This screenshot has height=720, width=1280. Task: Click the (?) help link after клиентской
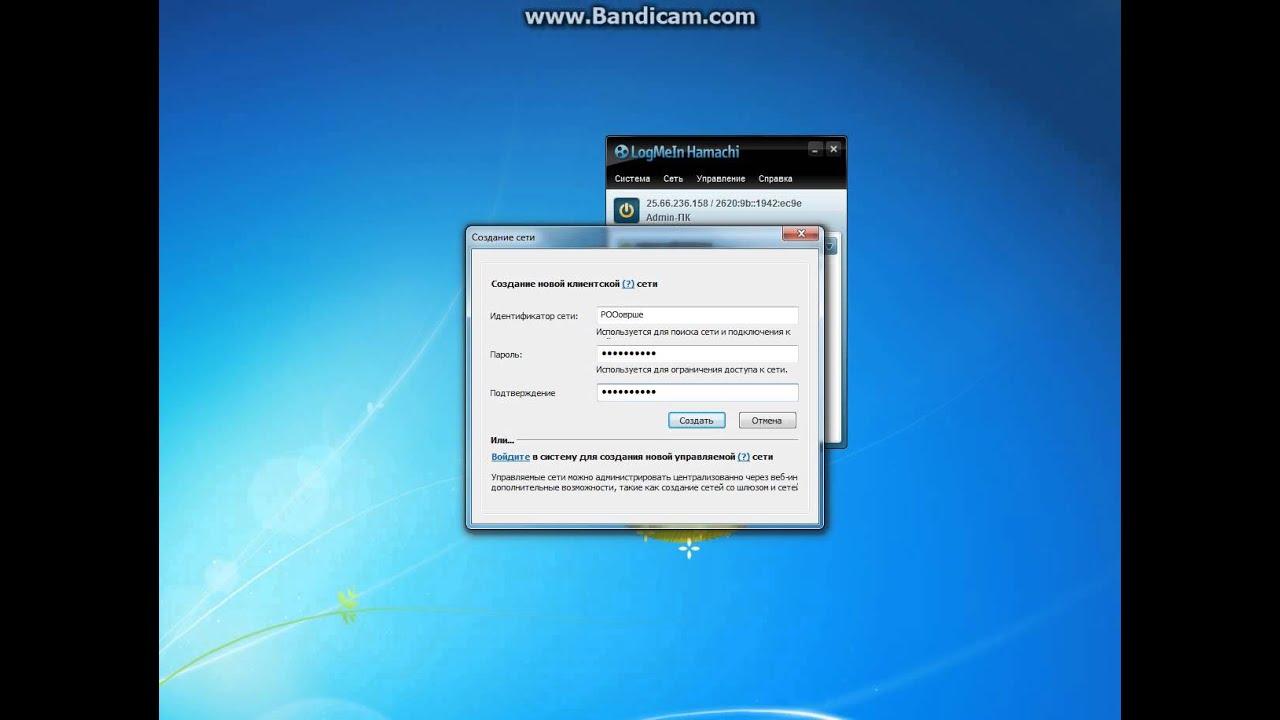pos(628,284)
